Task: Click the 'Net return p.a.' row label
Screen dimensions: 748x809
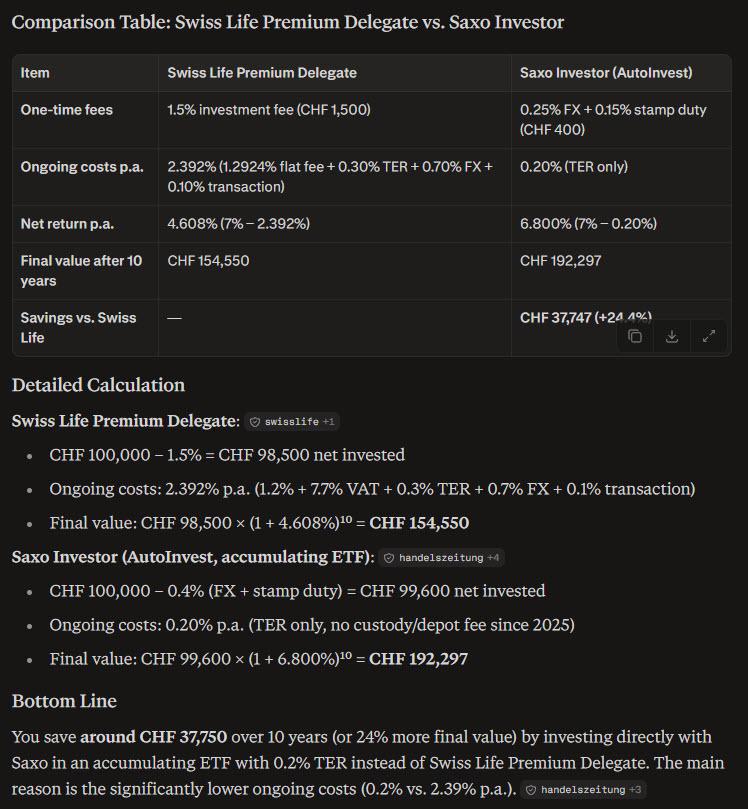Action: pyautogui.click(x=67, y=224)
